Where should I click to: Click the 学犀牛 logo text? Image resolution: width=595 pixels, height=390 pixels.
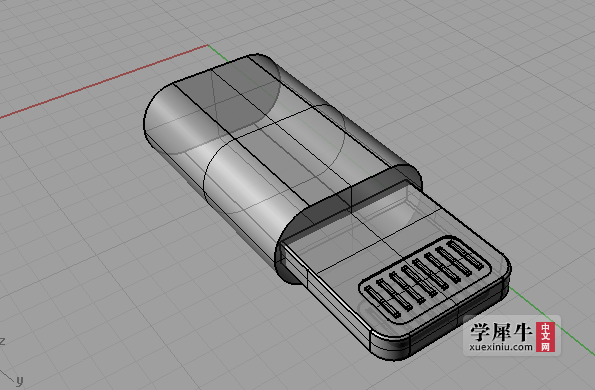(x=502, y=332)
